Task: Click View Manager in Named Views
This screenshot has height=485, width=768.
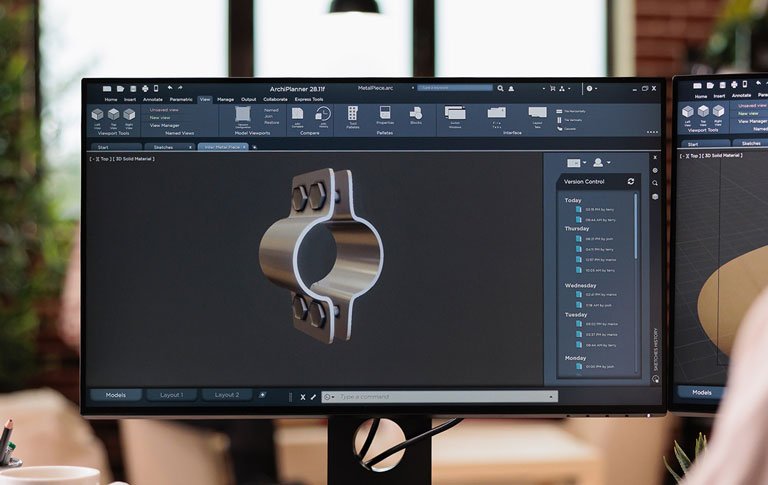Action: point(164,125)
